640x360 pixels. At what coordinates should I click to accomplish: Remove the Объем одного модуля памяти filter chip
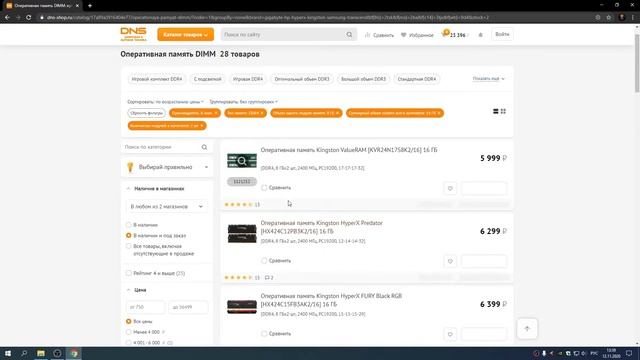coord(338,113)
